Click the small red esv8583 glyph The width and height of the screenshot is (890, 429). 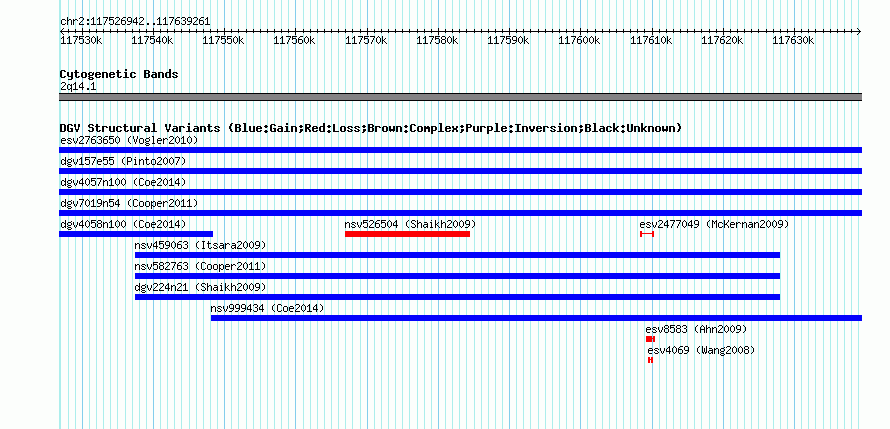pyautogui.click(x=650, y=339)
